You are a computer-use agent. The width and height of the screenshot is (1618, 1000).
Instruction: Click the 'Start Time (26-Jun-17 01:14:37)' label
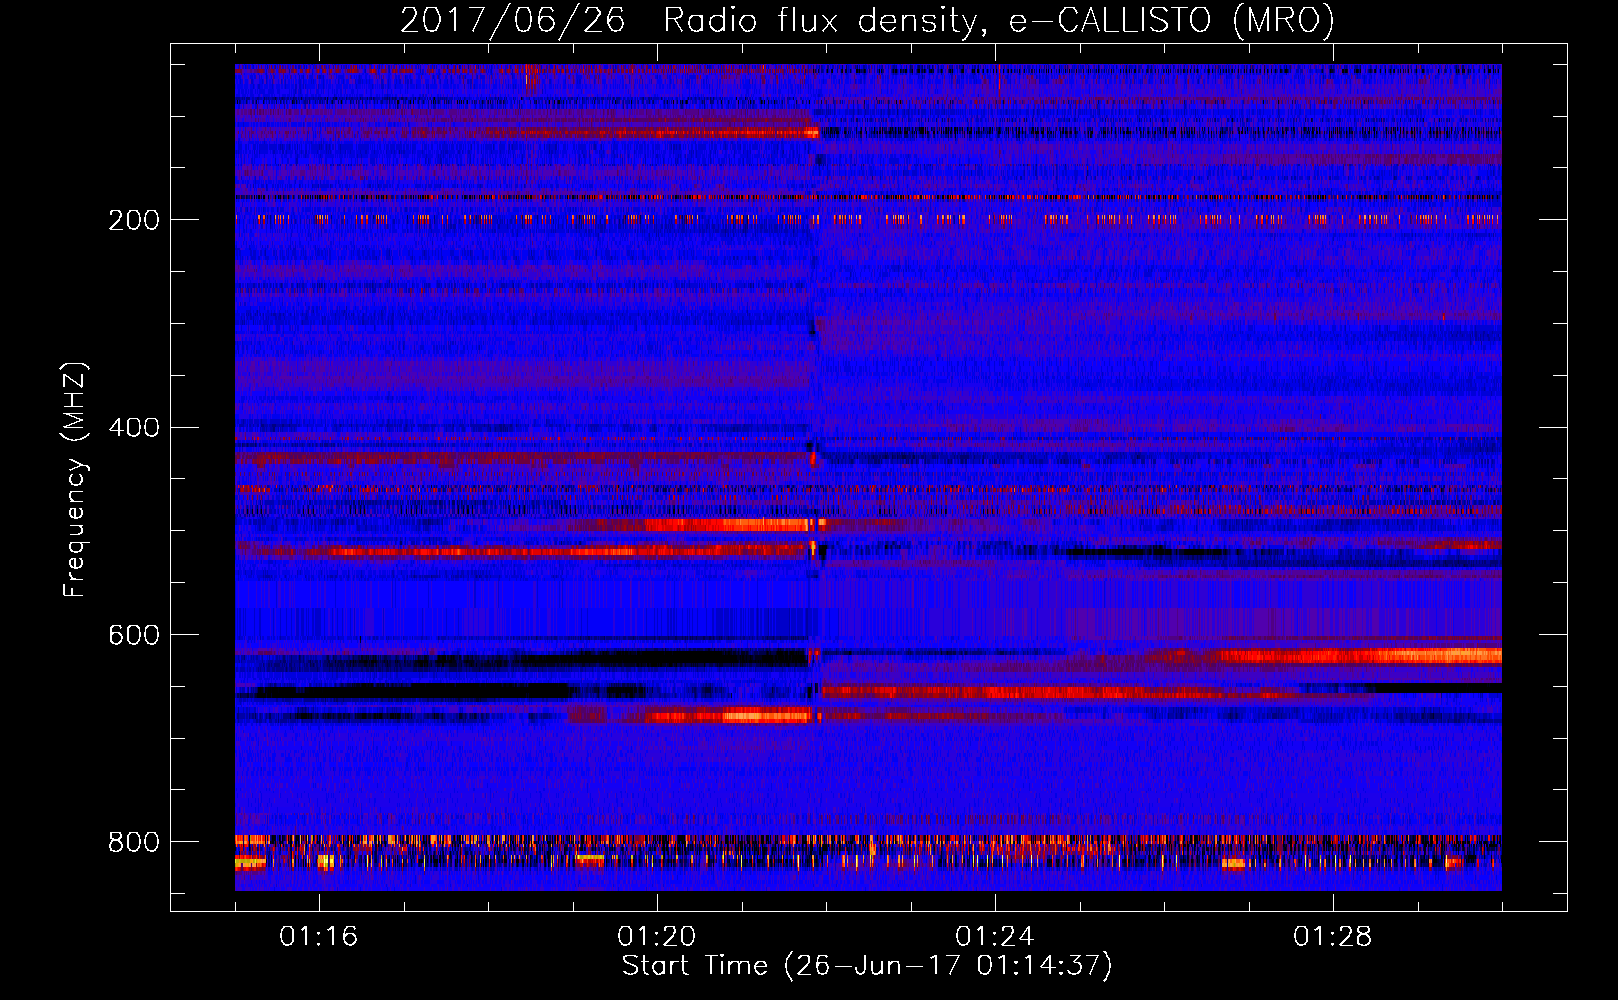tap(867, 966)
